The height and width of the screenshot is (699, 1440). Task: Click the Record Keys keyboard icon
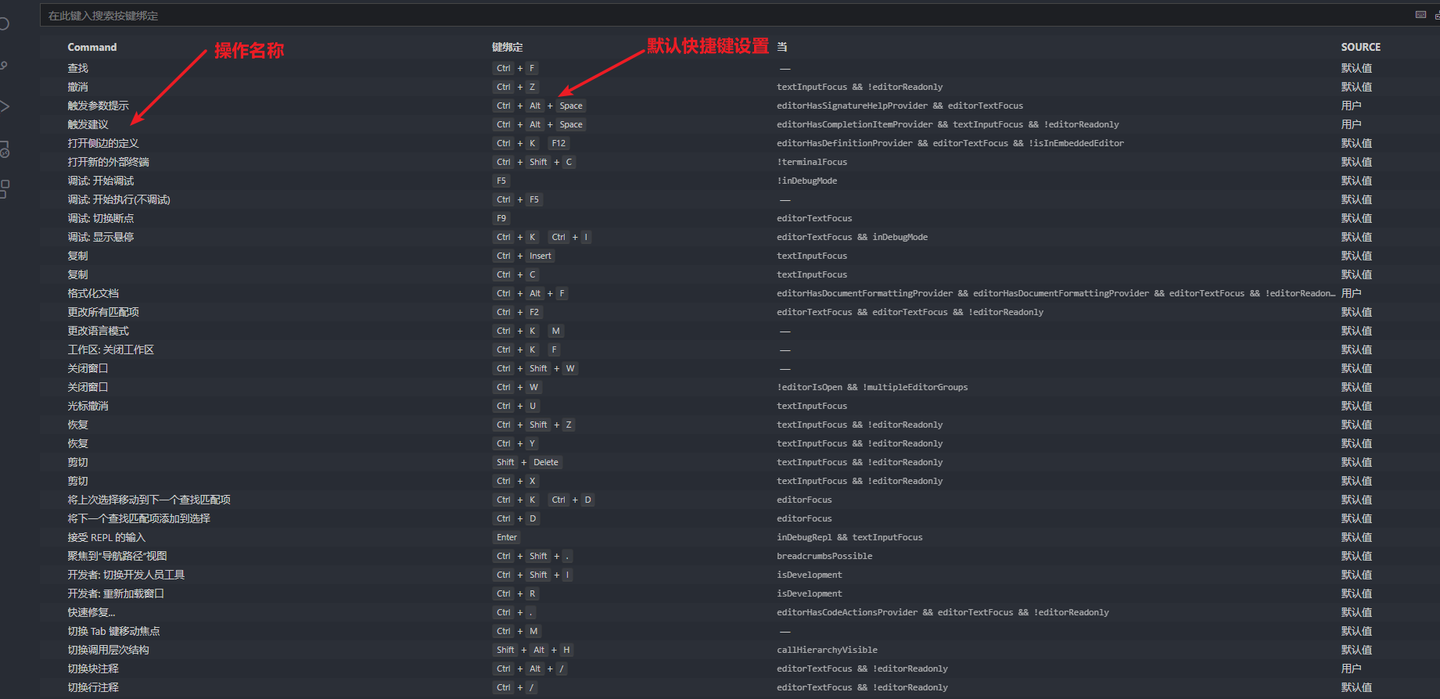click(x=1420, y=14)
